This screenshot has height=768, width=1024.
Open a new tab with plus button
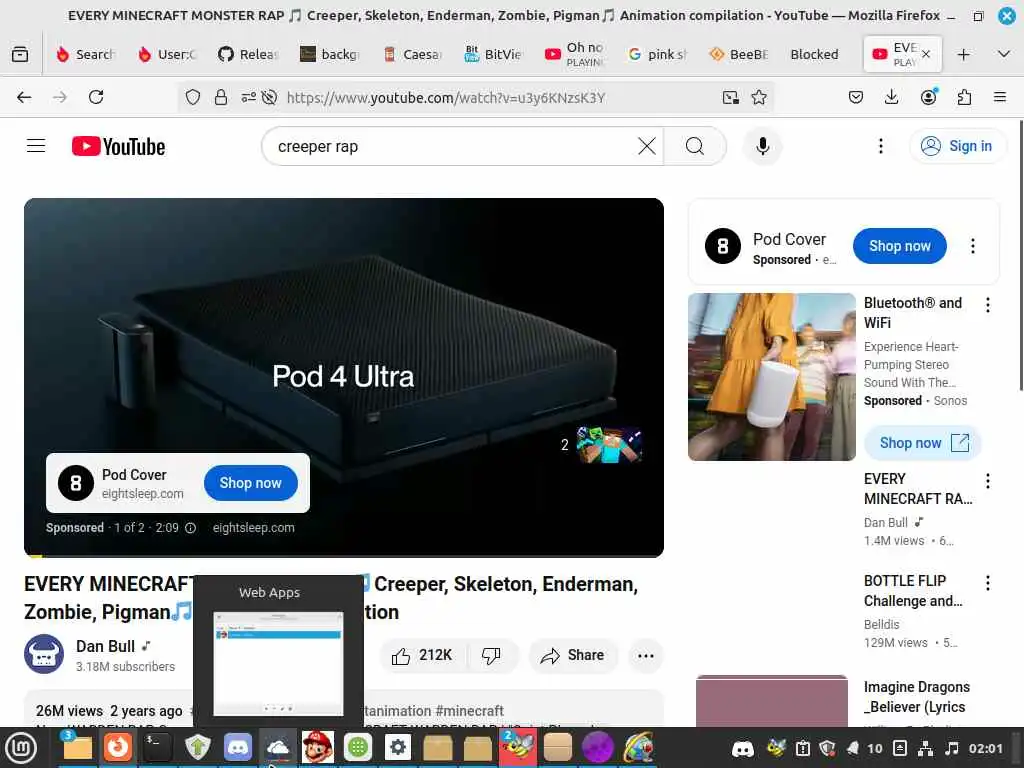(x=963, y=54)
